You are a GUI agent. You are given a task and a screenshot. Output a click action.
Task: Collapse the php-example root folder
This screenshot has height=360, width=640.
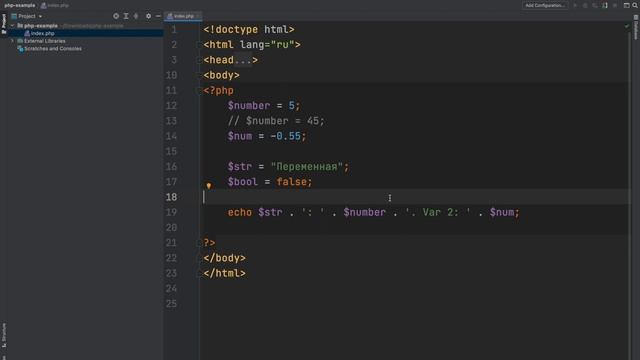click(x=12, y=26)
